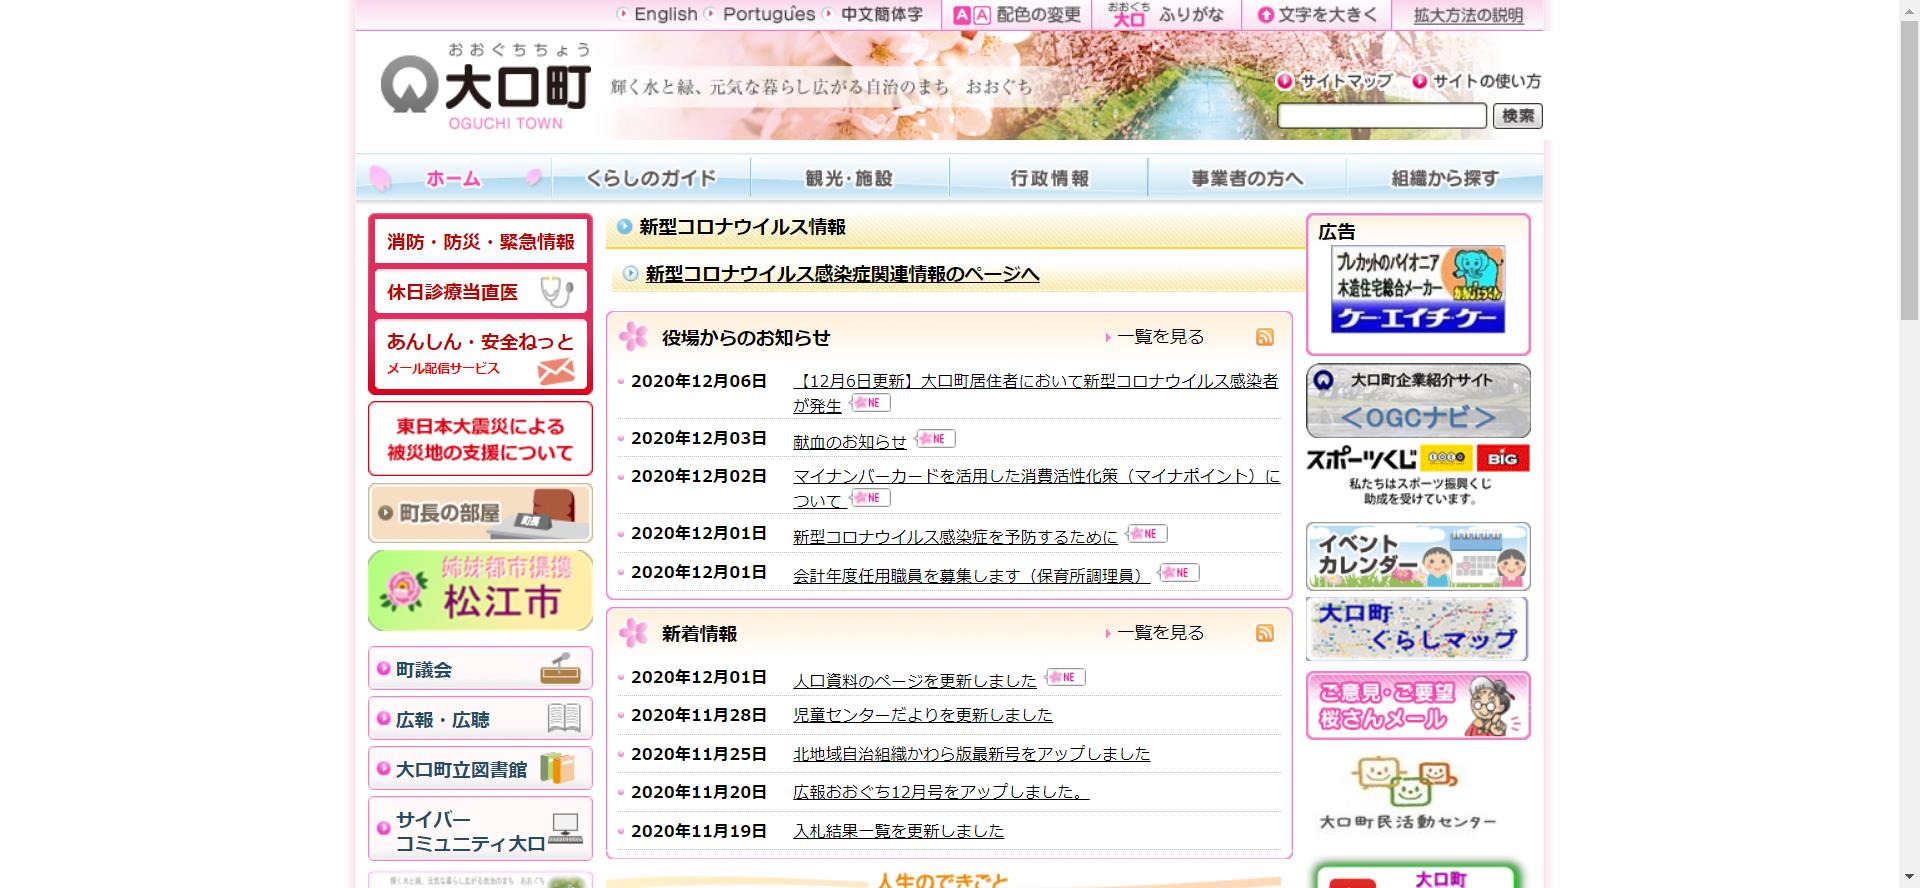The width and height of the screenshot is (1920, 888).
Task: Open 大口町立図書館 sidebar item
Action: (x=480, y=769)
